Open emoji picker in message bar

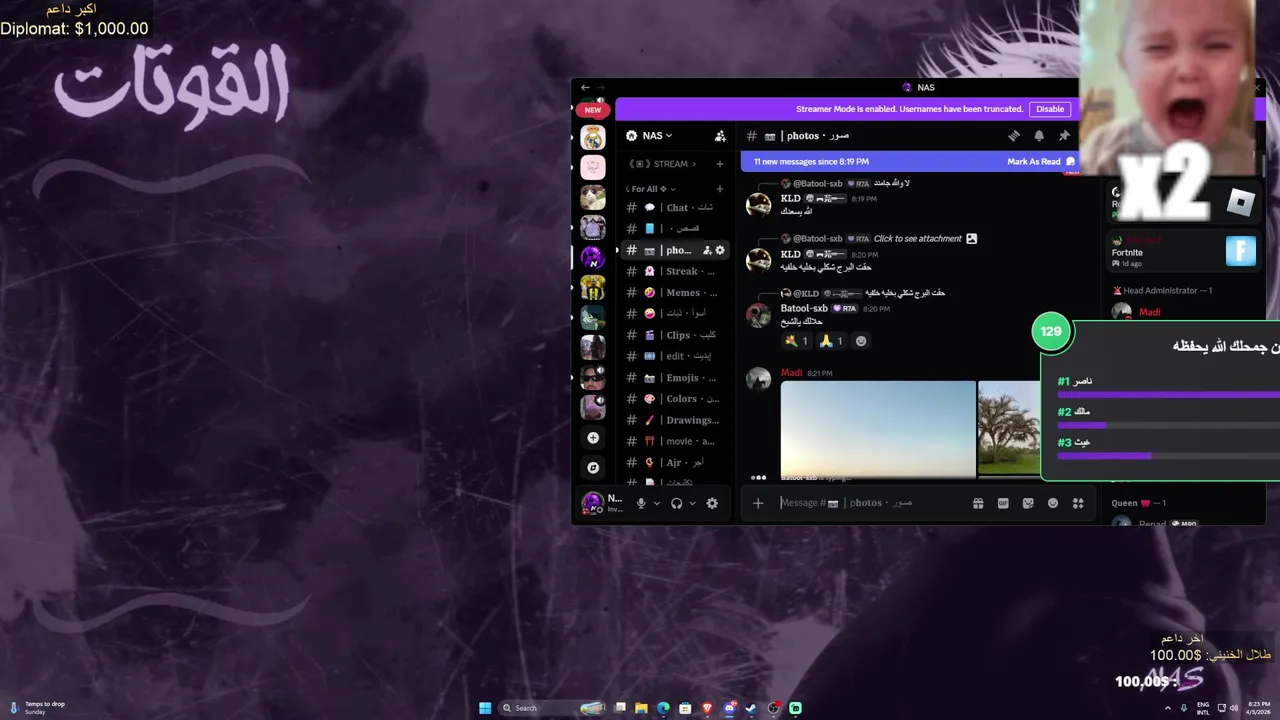(1053, 503)
